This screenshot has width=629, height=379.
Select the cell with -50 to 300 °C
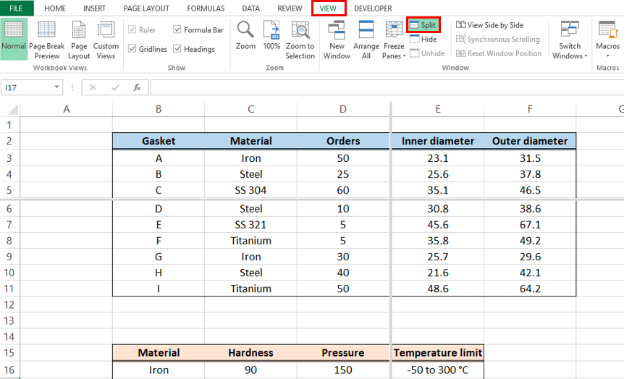(438, 370)
